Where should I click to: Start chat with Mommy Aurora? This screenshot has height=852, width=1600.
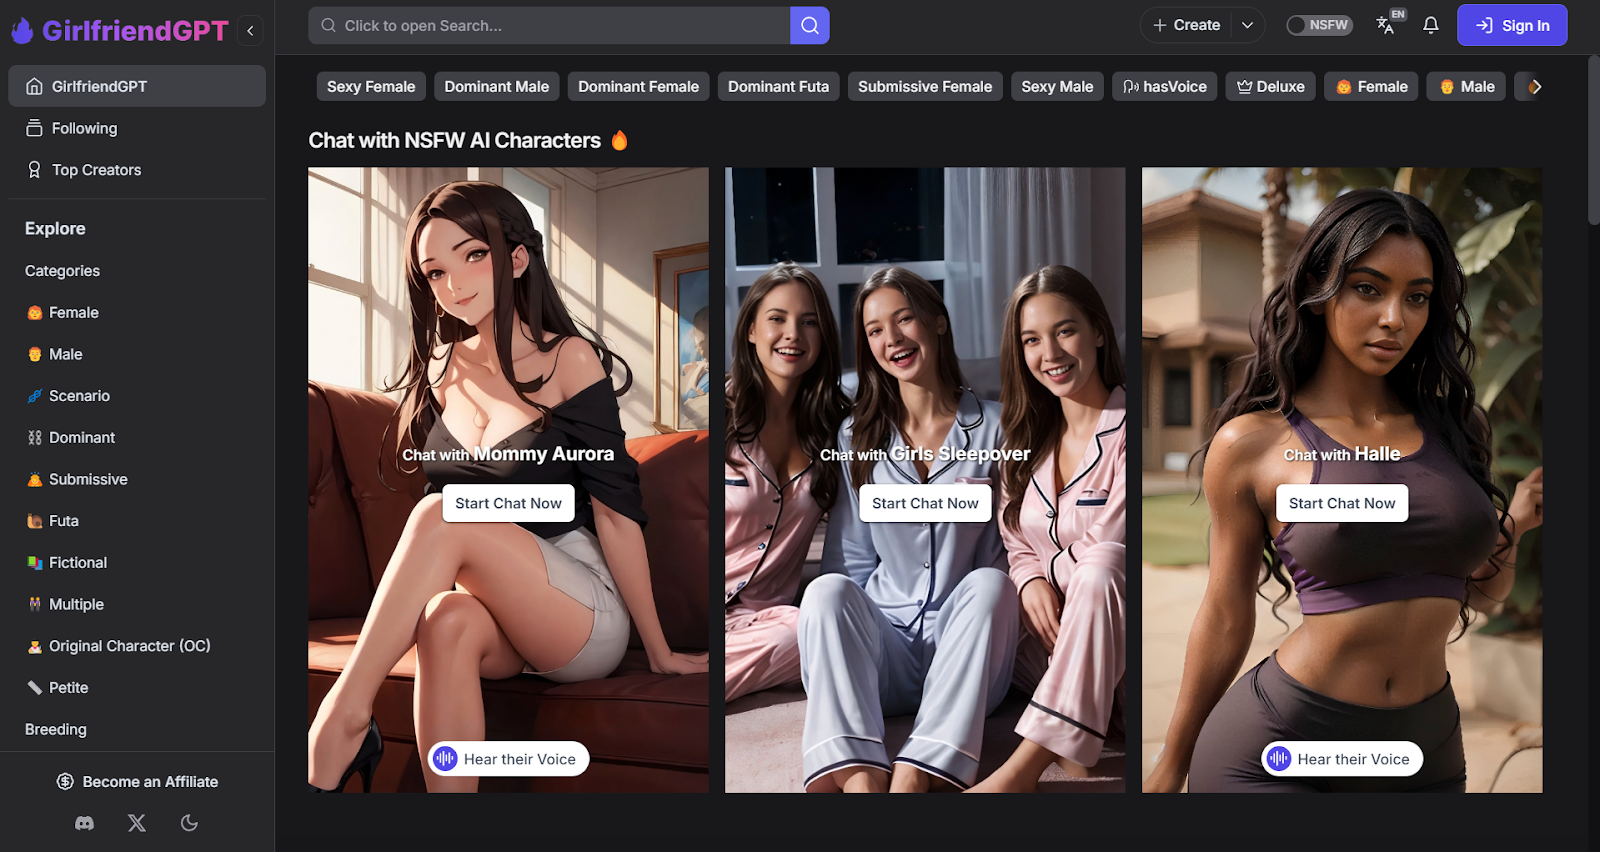coord(509,503)
